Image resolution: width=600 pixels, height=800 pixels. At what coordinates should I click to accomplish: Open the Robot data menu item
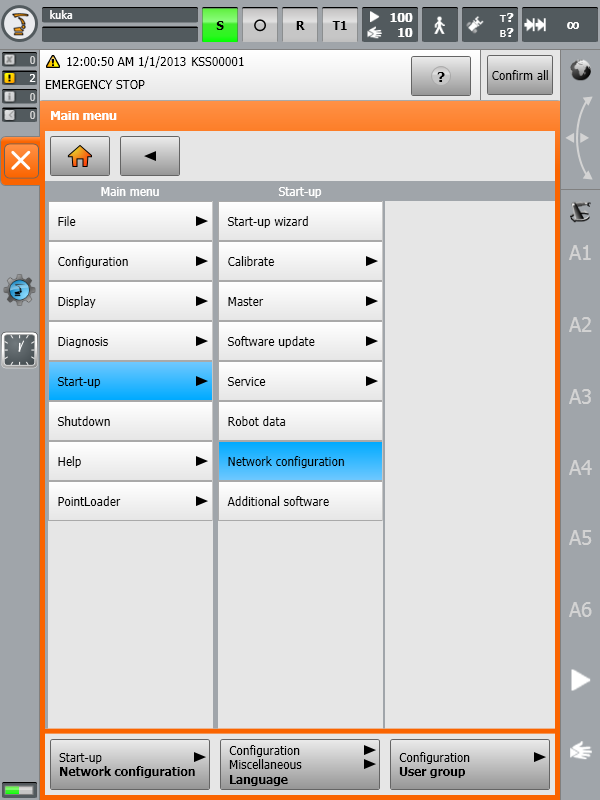tap(300, 422)
